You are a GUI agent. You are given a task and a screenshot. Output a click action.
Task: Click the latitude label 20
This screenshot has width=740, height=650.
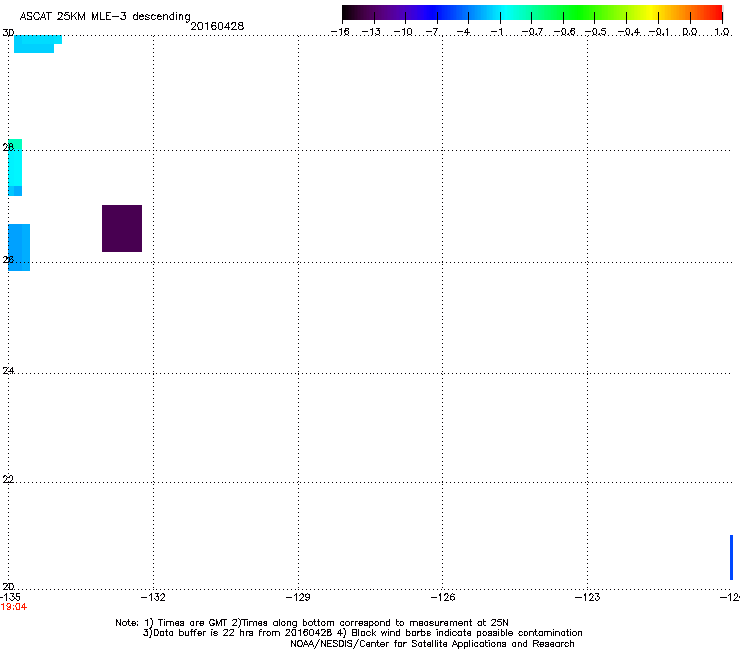click(8, 586)
